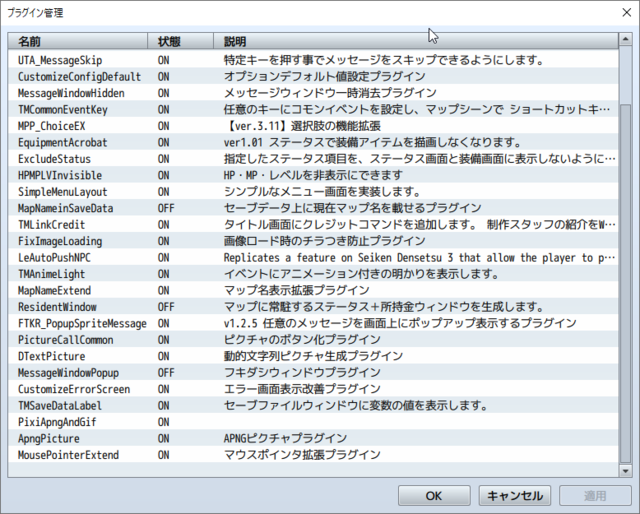
Task: Select the ApngPicture plugin
Action: click(313, 439)
